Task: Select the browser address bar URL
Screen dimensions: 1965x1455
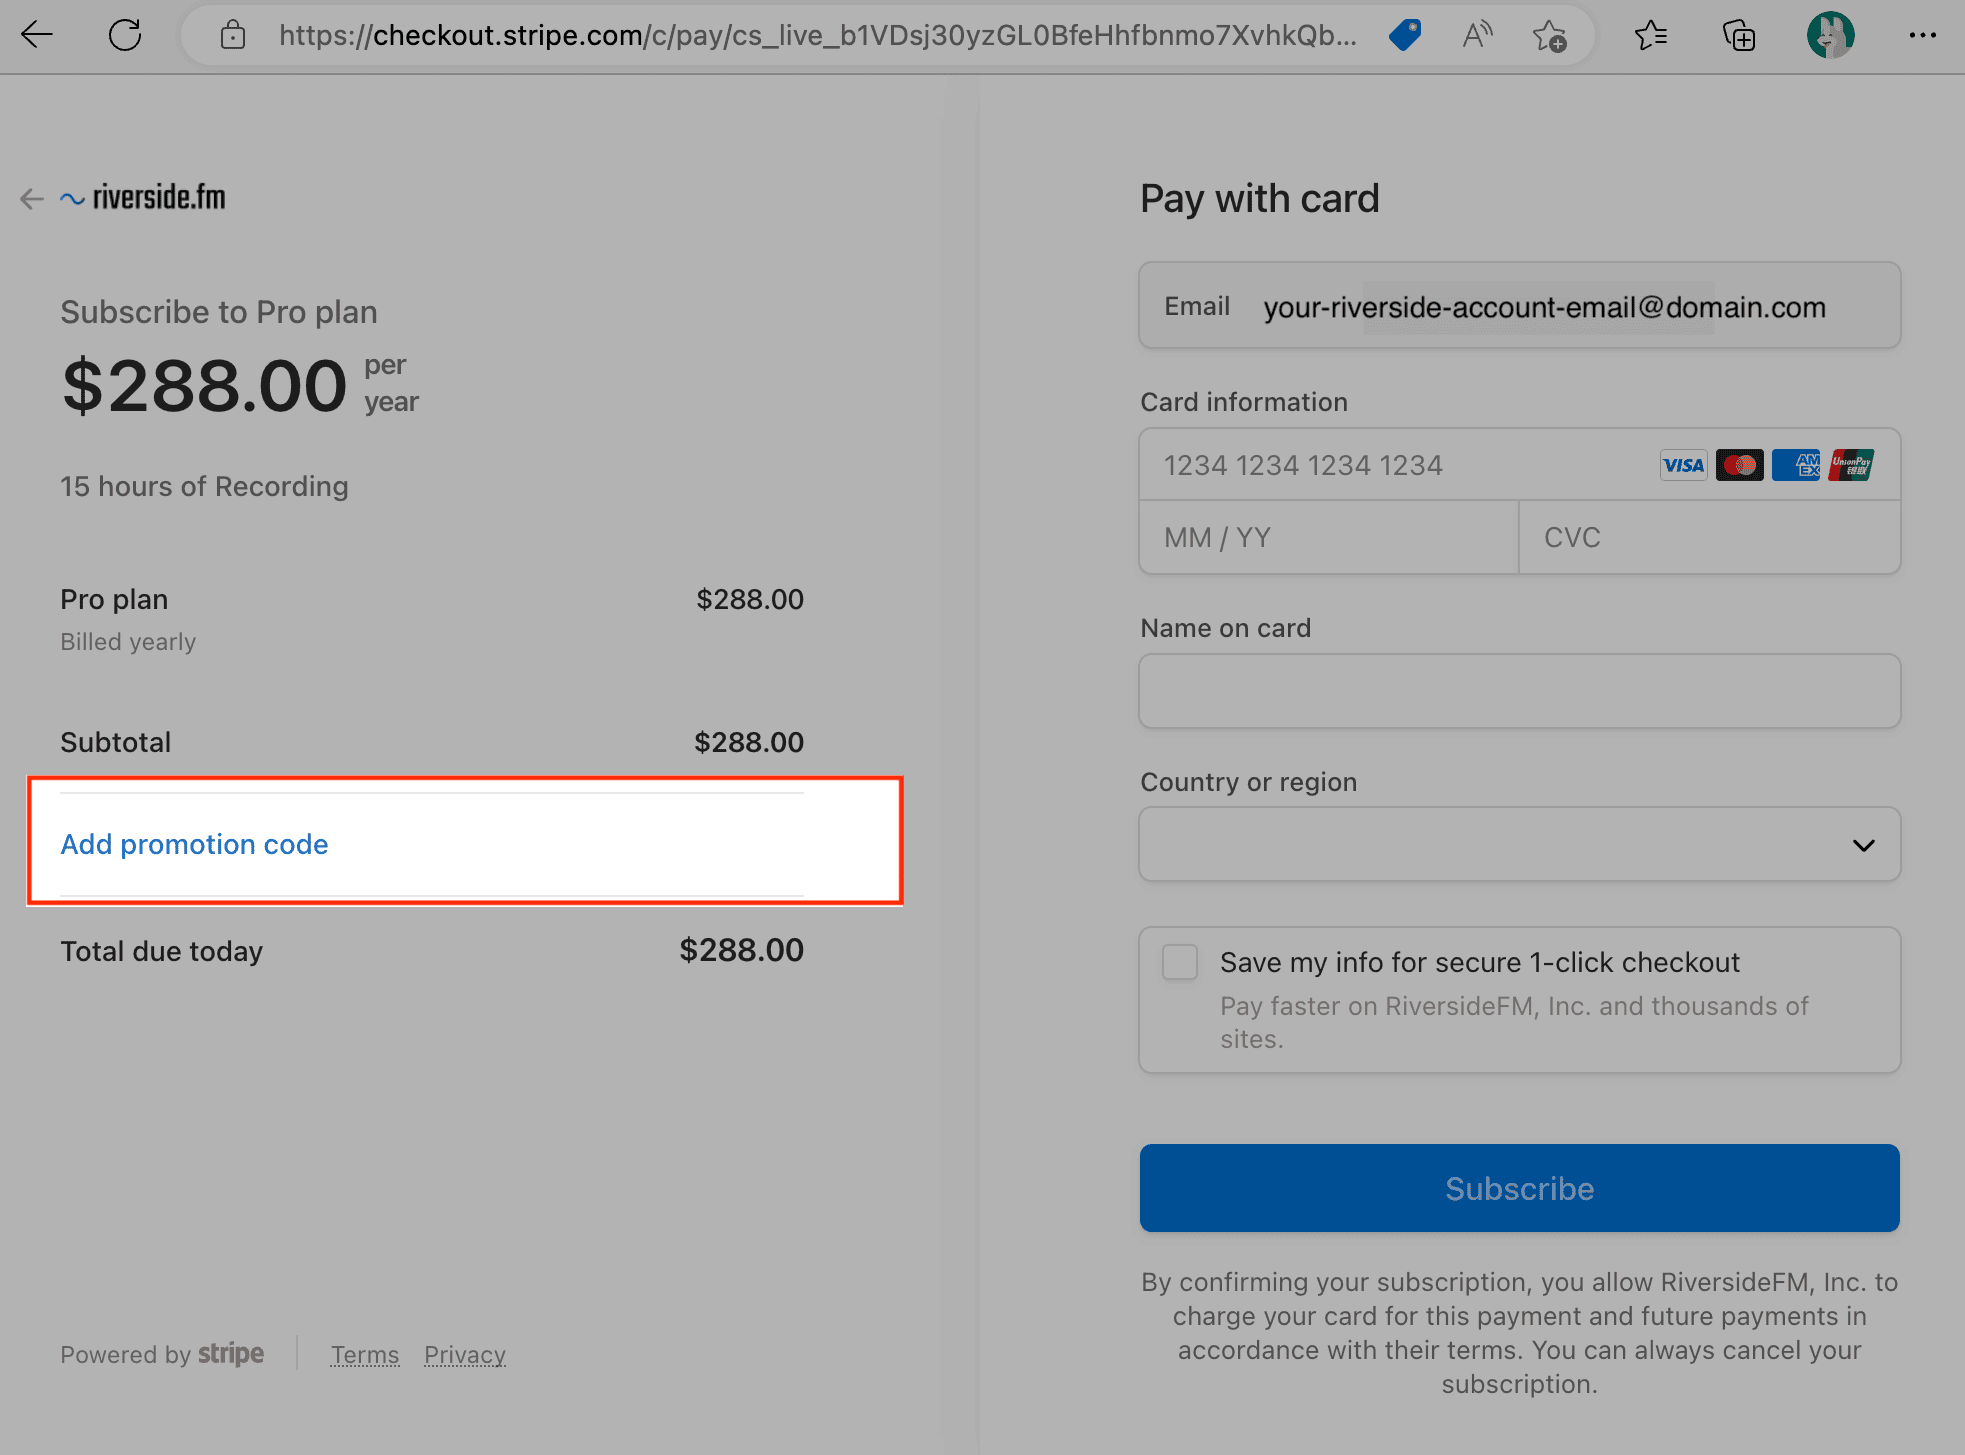Action: tap(818, 35)
